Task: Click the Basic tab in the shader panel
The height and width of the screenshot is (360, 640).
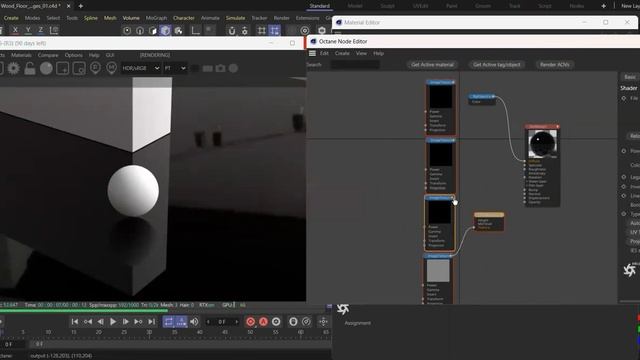Action: [x=630, y=77]
